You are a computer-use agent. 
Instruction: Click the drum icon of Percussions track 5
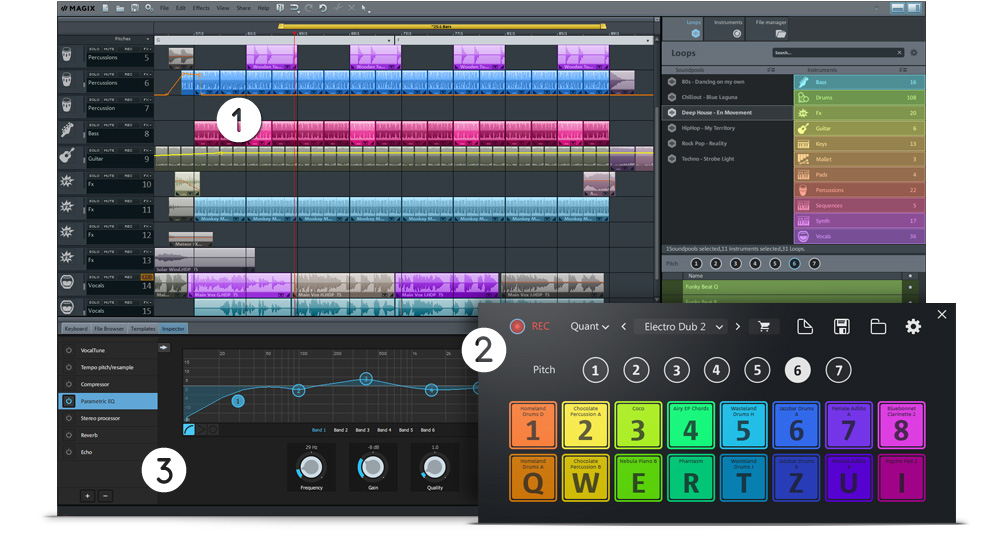pyautogui.click(x=67, y=55)
